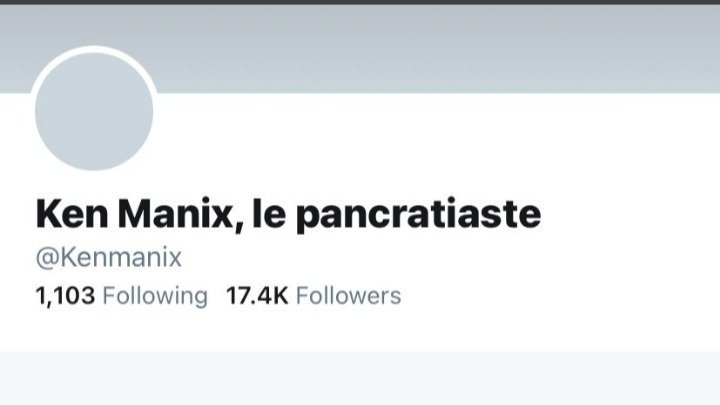Click the dark bar atop the banner
Viewport: 720px width, 405px height.
click(x=360, y=2)
